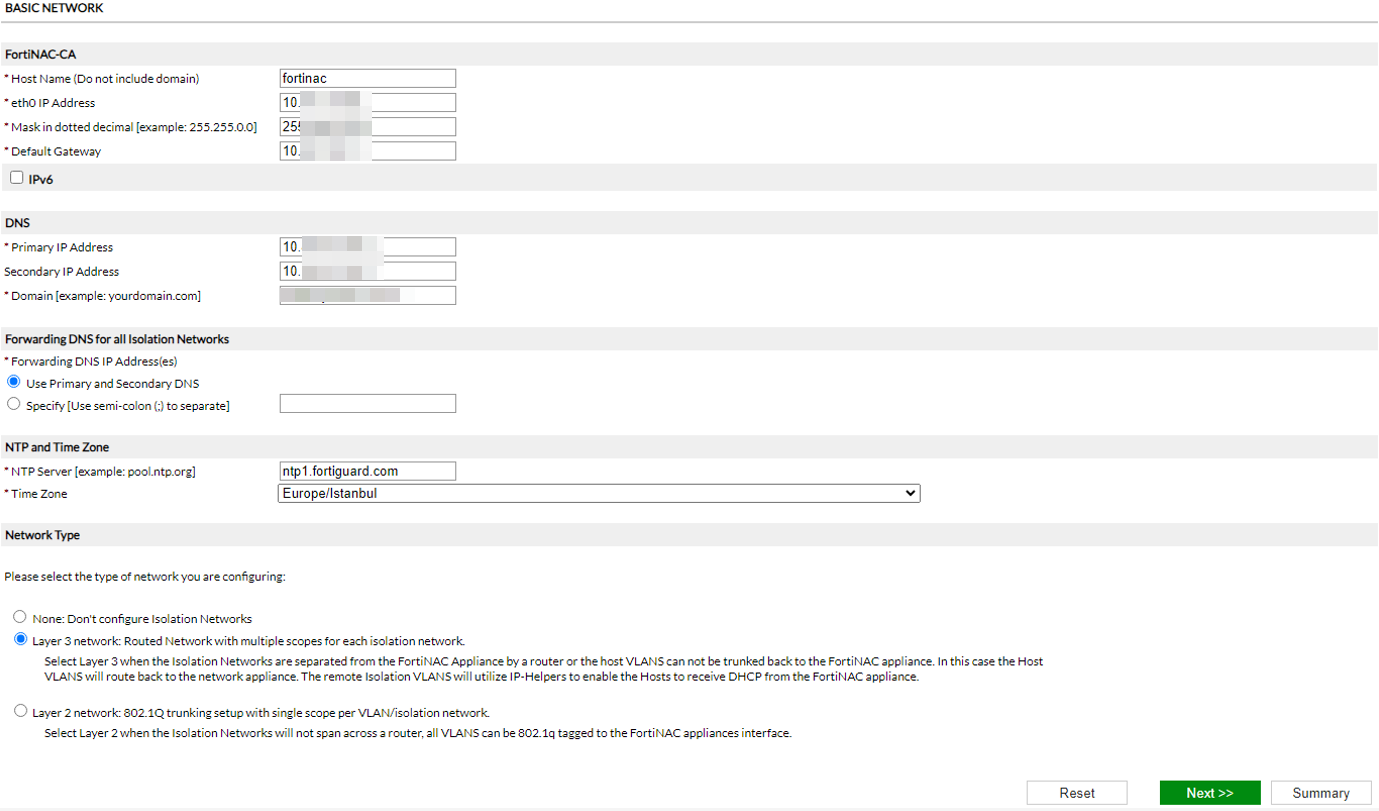The width and height of the screenshot is (1379, 811).
Task: Click the Specify forwarding DNS text box
Action: click(367, 404)
